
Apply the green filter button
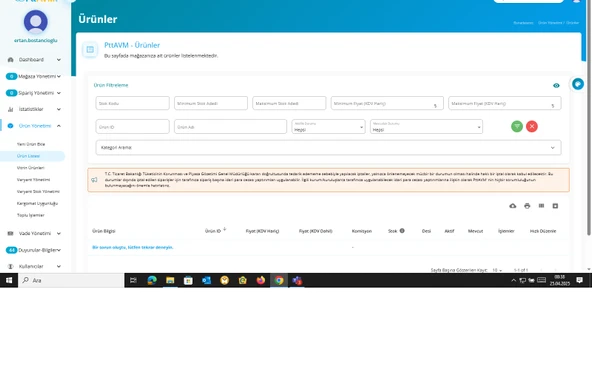[517, 126]
